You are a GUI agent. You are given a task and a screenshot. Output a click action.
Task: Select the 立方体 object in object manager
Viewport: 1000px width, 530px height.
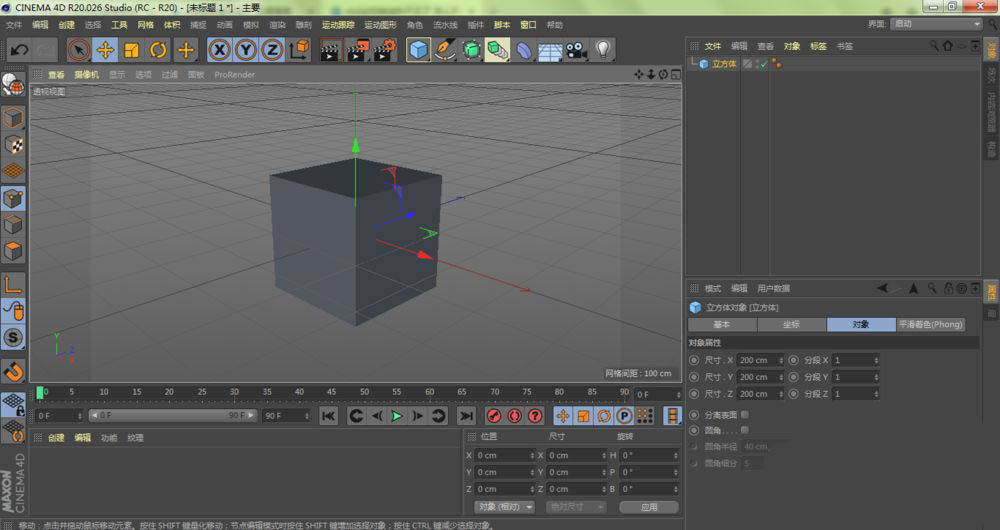(724, 64)
